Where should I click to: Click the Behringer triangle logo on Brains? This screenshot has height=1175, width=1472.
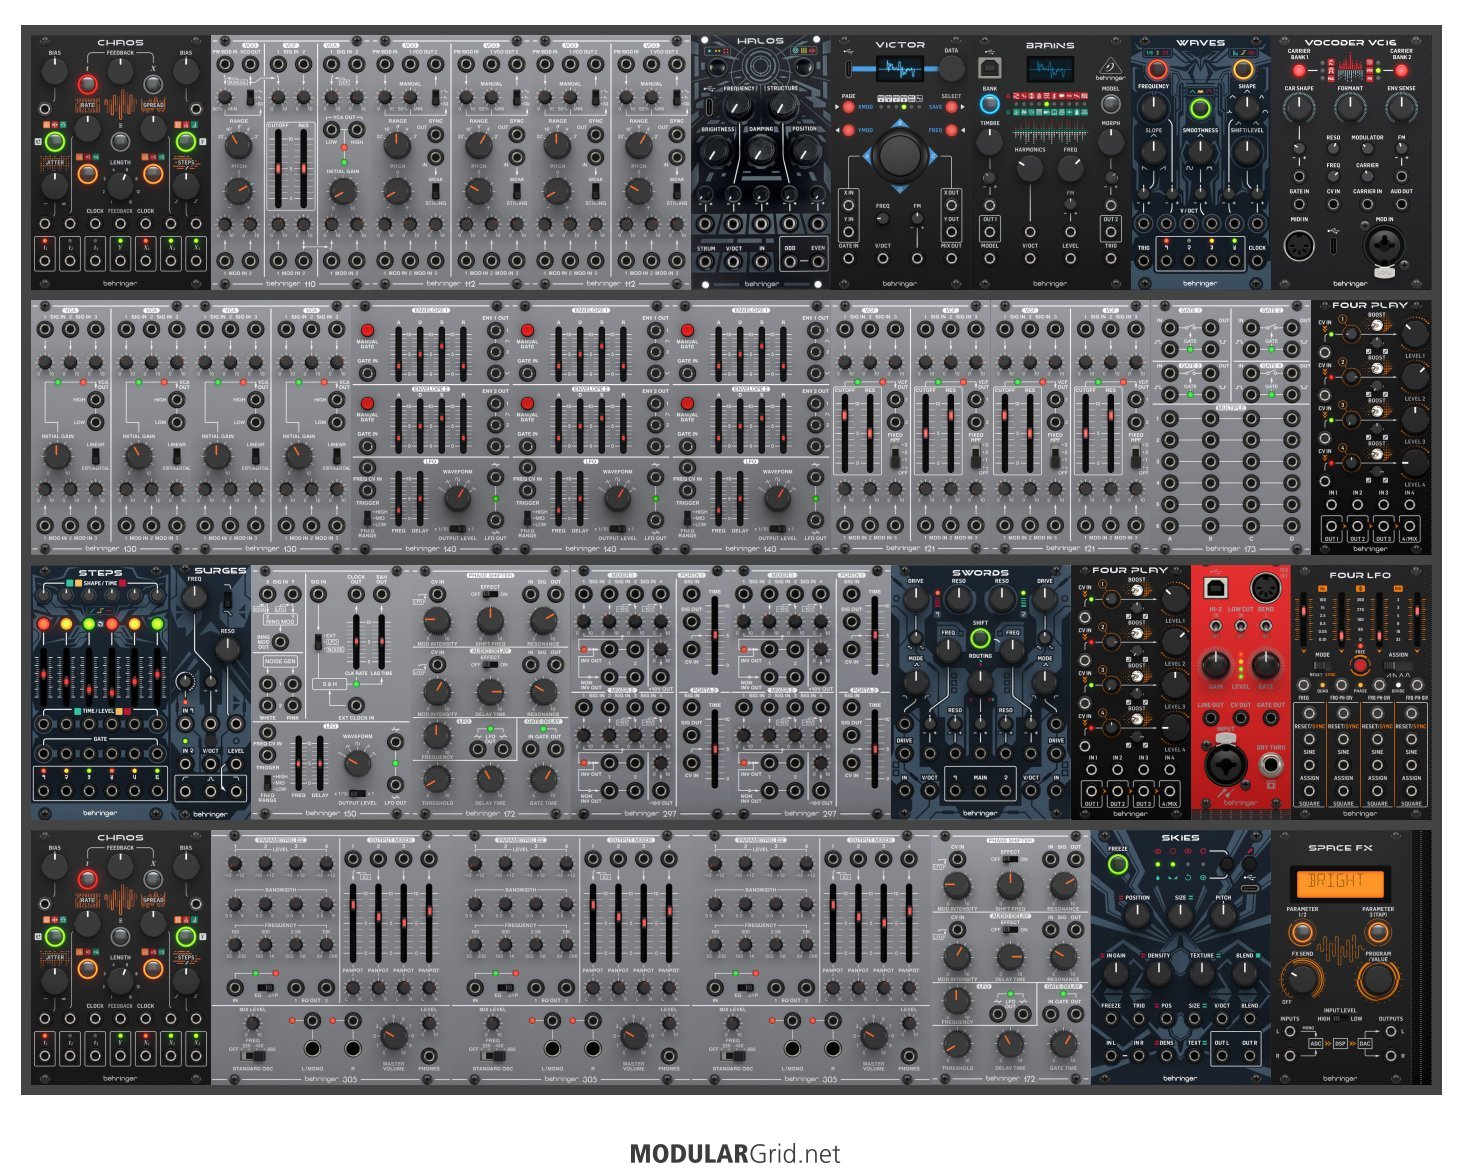pyautogui.click(x=1109, y=68)
